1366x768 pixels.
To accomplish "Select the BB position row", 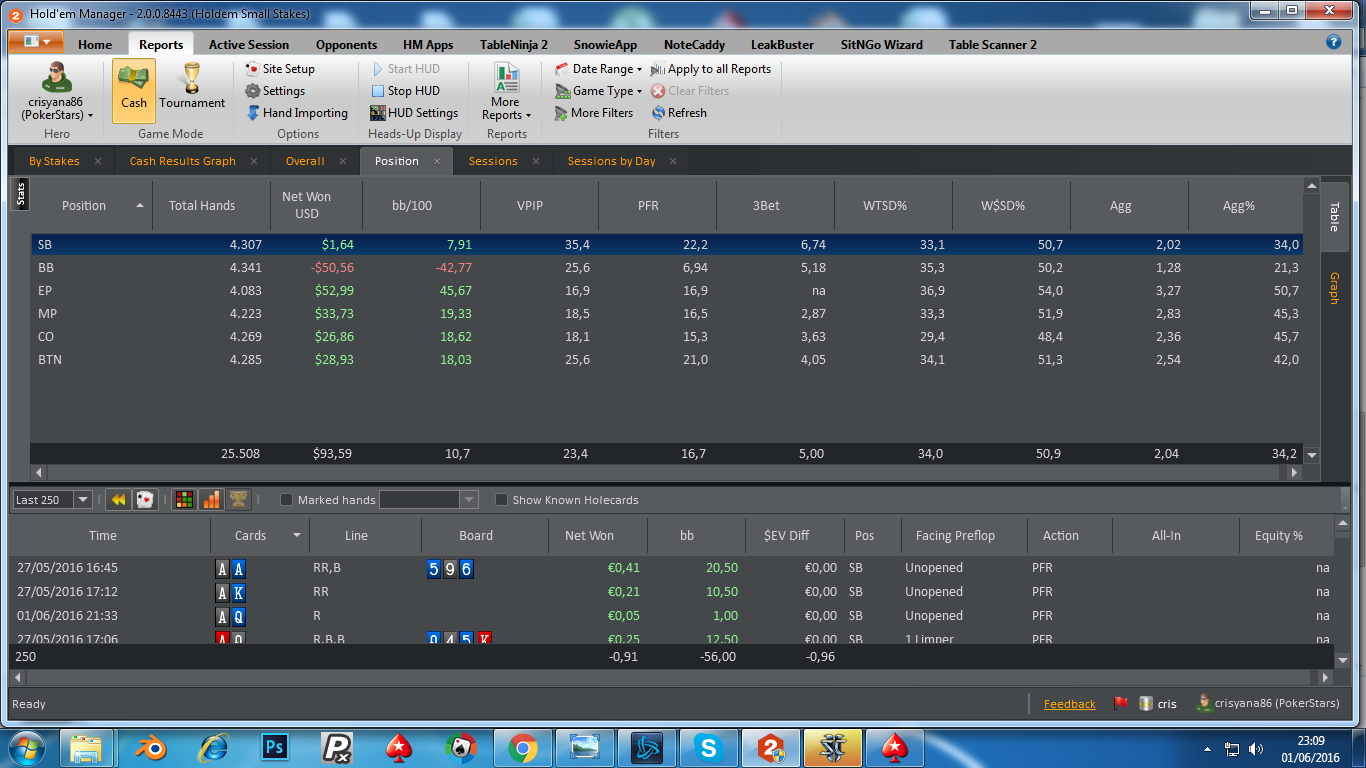I will coord(668,268).
